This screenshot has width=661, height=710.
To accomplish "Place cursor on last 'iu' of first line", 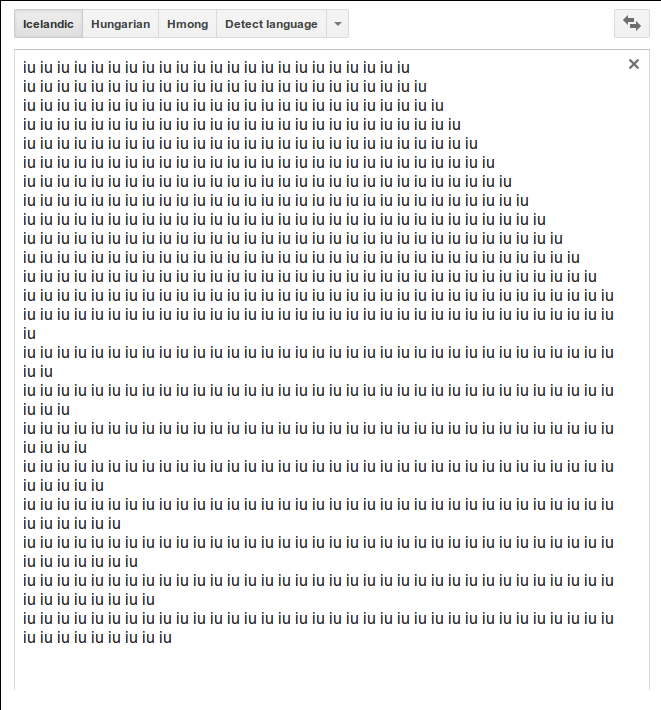I will click(403, 68).
